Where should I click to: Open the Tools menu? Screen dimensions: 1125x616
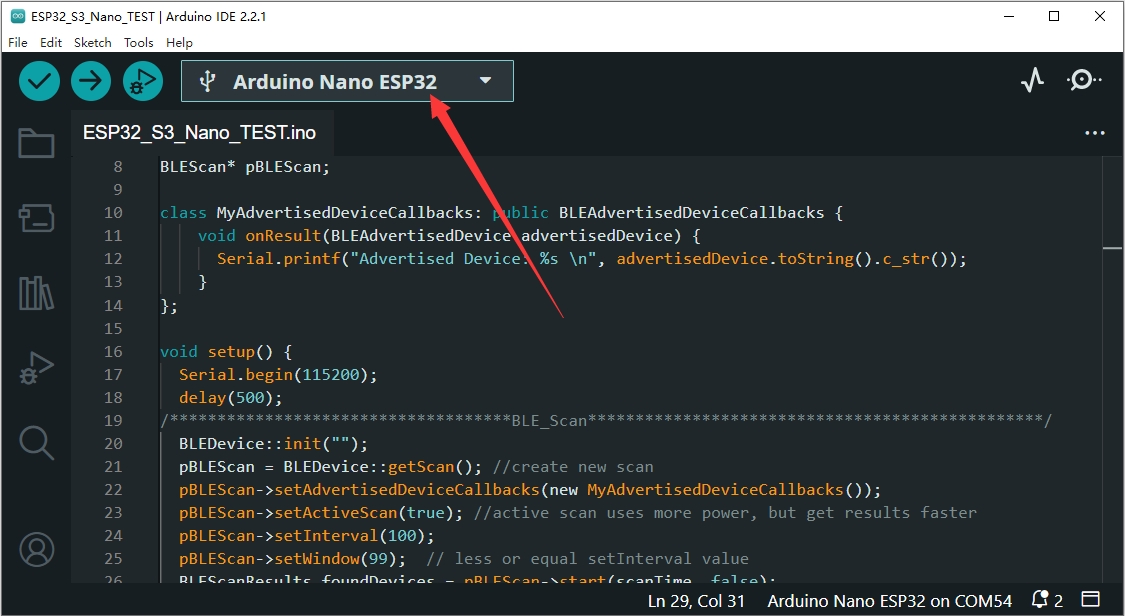pyautogui.click(x=139, y=43)
